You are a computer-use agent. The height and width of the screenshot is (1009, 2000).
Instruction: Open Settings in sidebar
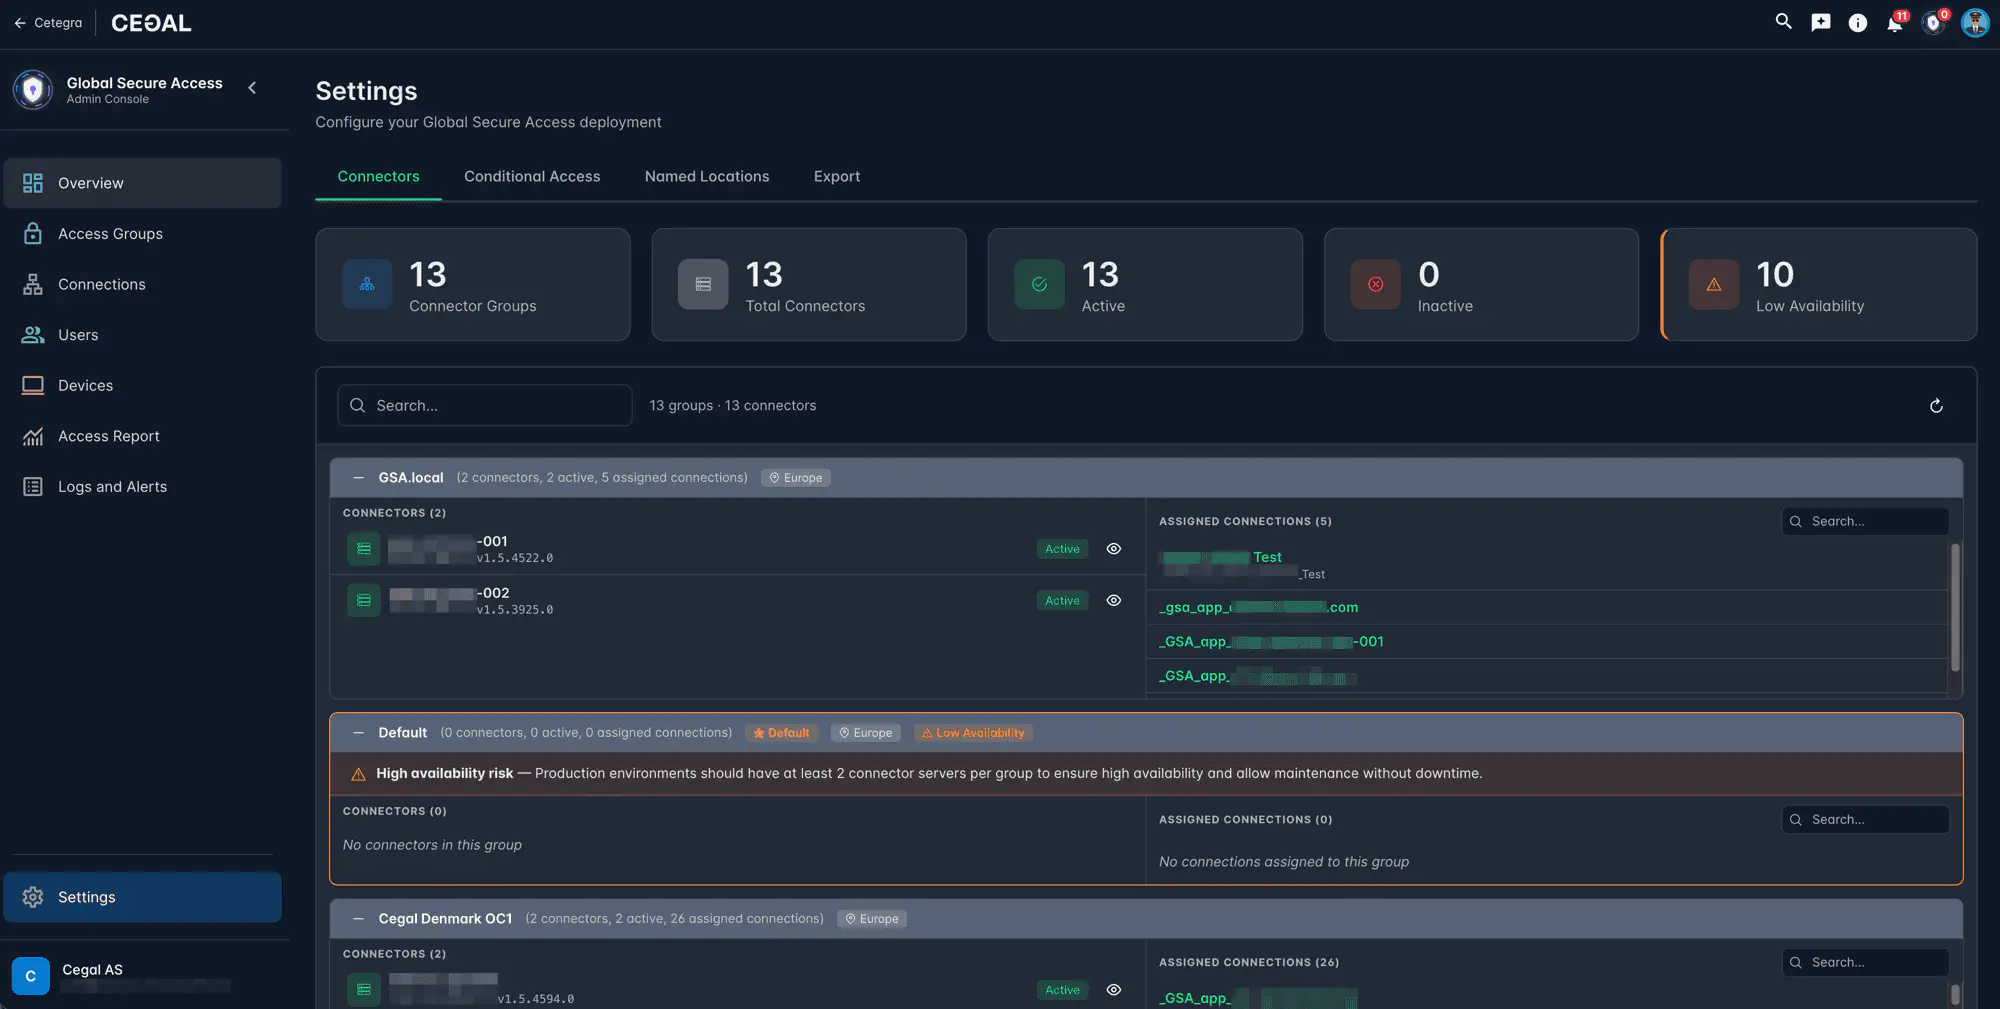tap(142, 897)
